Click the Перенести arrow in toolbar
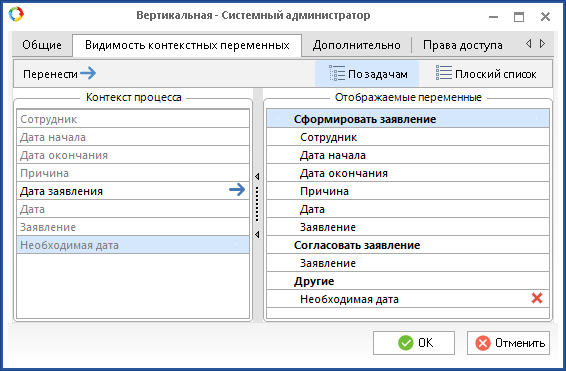 pos(88,73)
